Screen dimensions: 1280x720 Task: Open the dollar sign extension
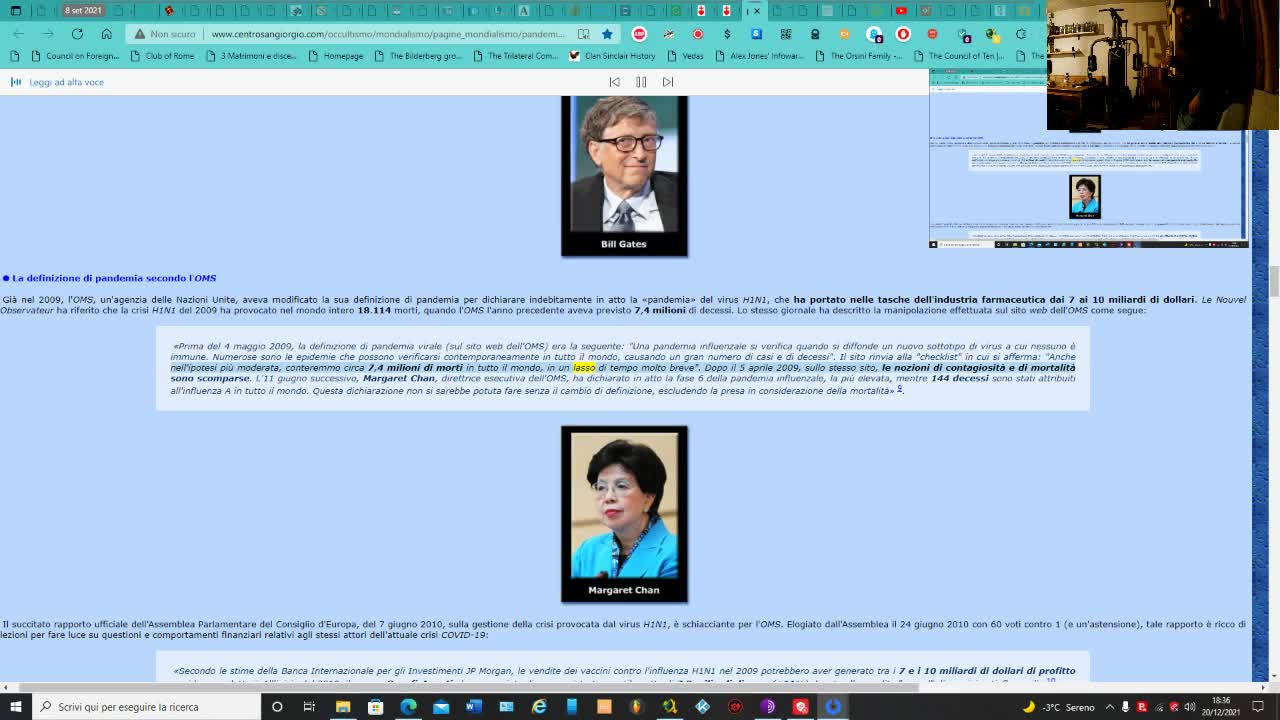(x=727, y=34)
